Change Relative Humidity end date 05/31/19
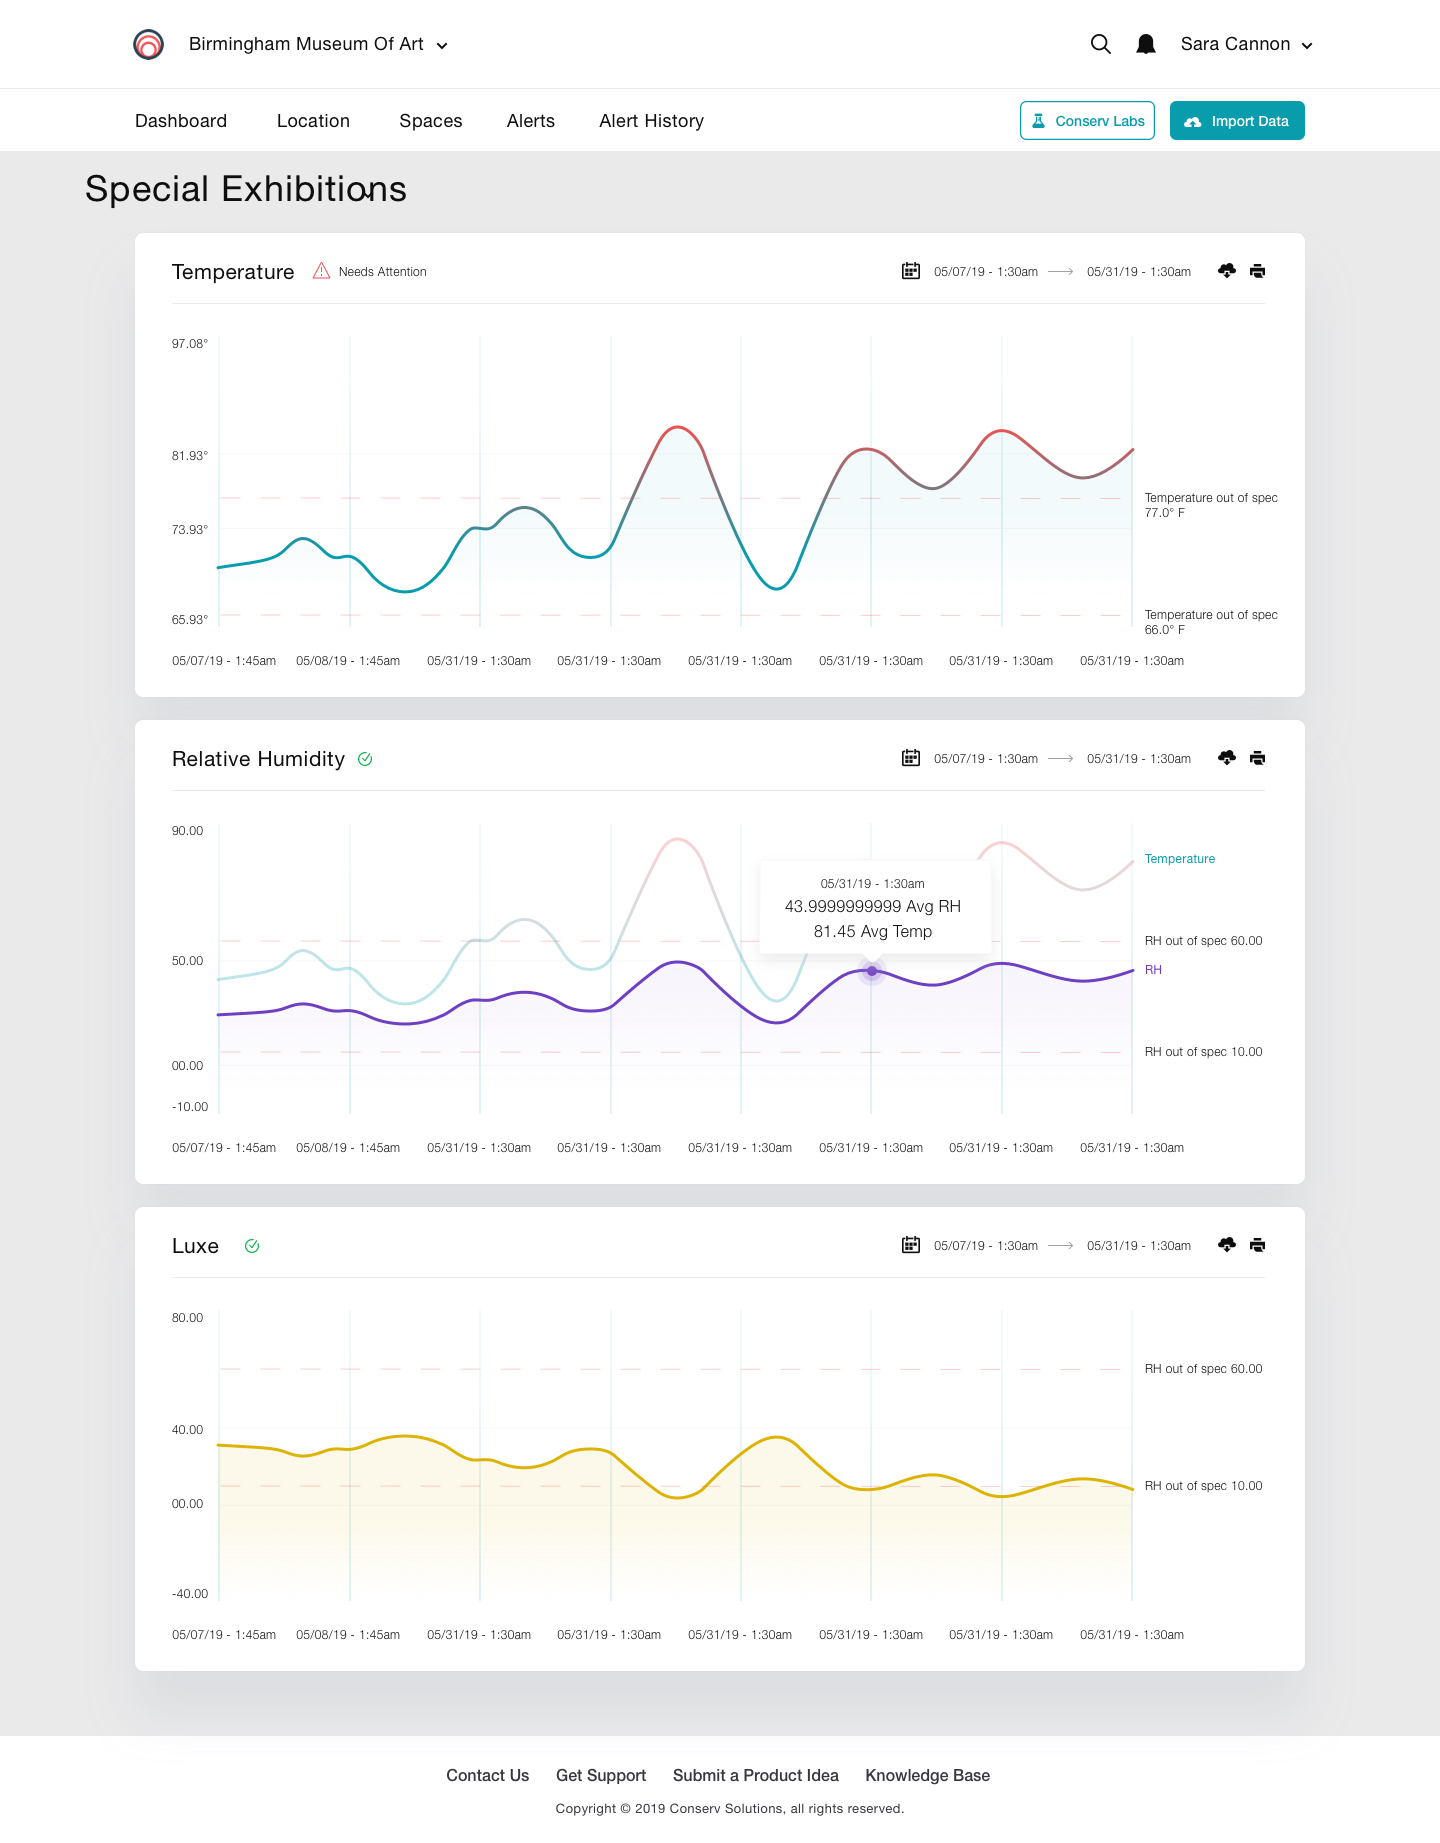This screenshot has width=1440, height=1843. pyautogui.click(x=1139, y=759)
